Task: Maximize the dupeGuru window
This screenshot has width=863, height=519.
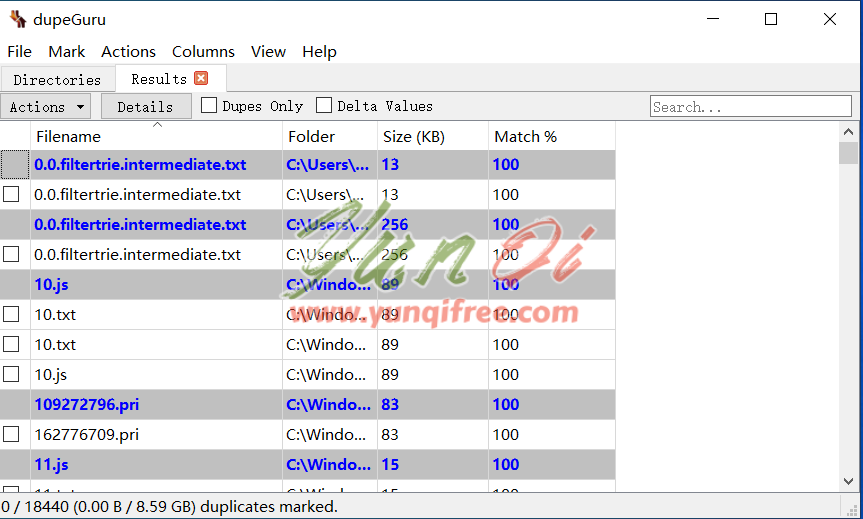Action: coord(771,19)
